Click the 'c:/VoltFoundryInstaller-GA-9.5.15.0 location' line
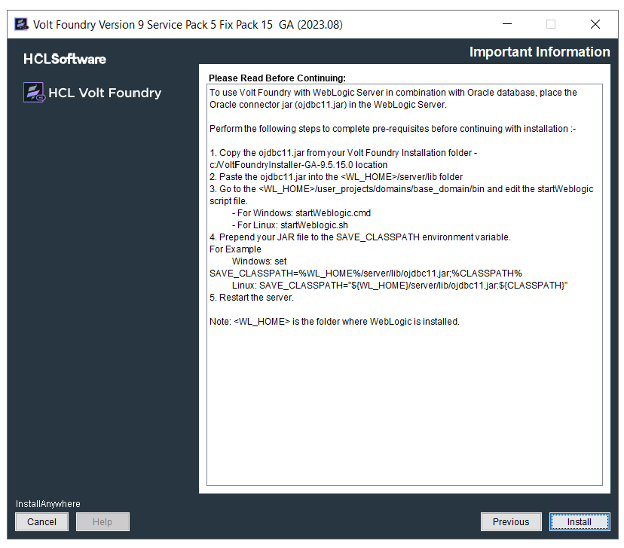Viewport: 624px width, 548px height. pos(298,165)
